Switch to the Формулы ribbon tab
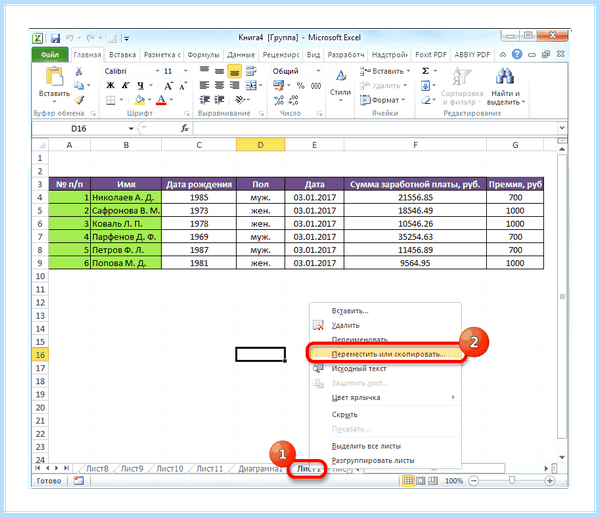 tap(203, 55)
